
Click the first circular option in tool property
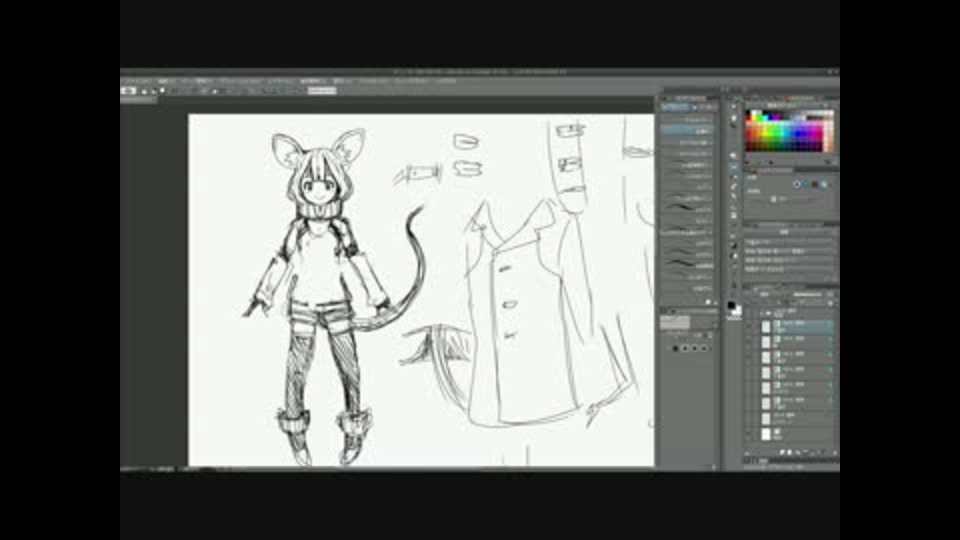point(797,184)
